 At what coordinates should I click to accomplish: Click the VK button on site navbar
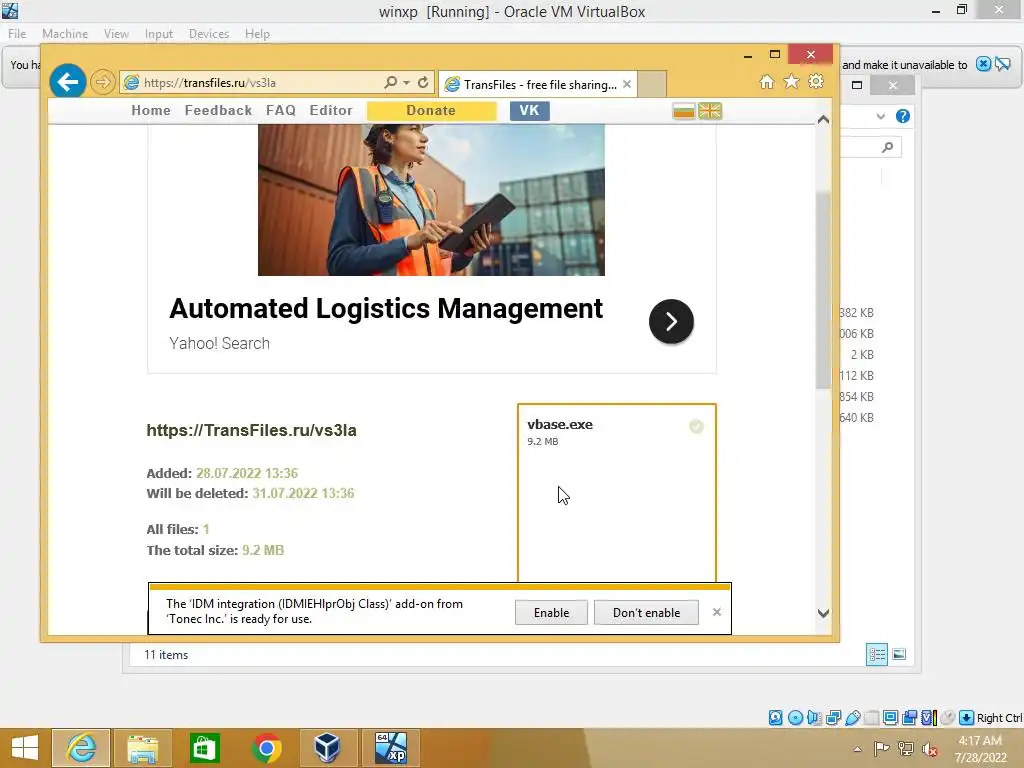(530, 111)
